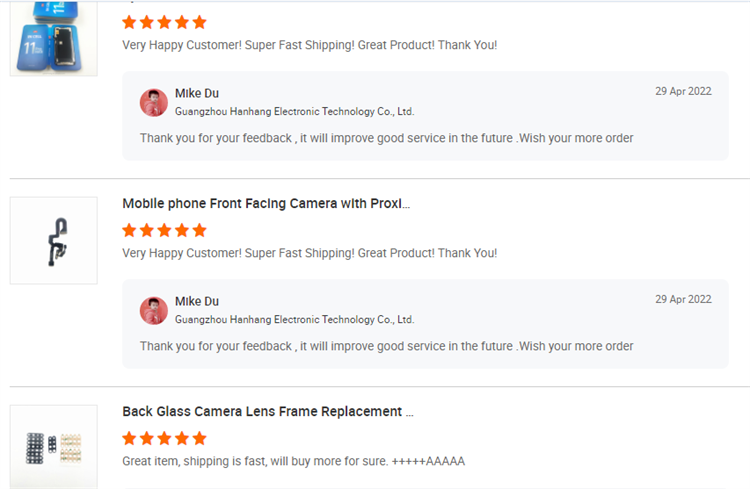Click the first star of Front Facing Camera rating
The image size is (750, 489).
coord(130,230)
